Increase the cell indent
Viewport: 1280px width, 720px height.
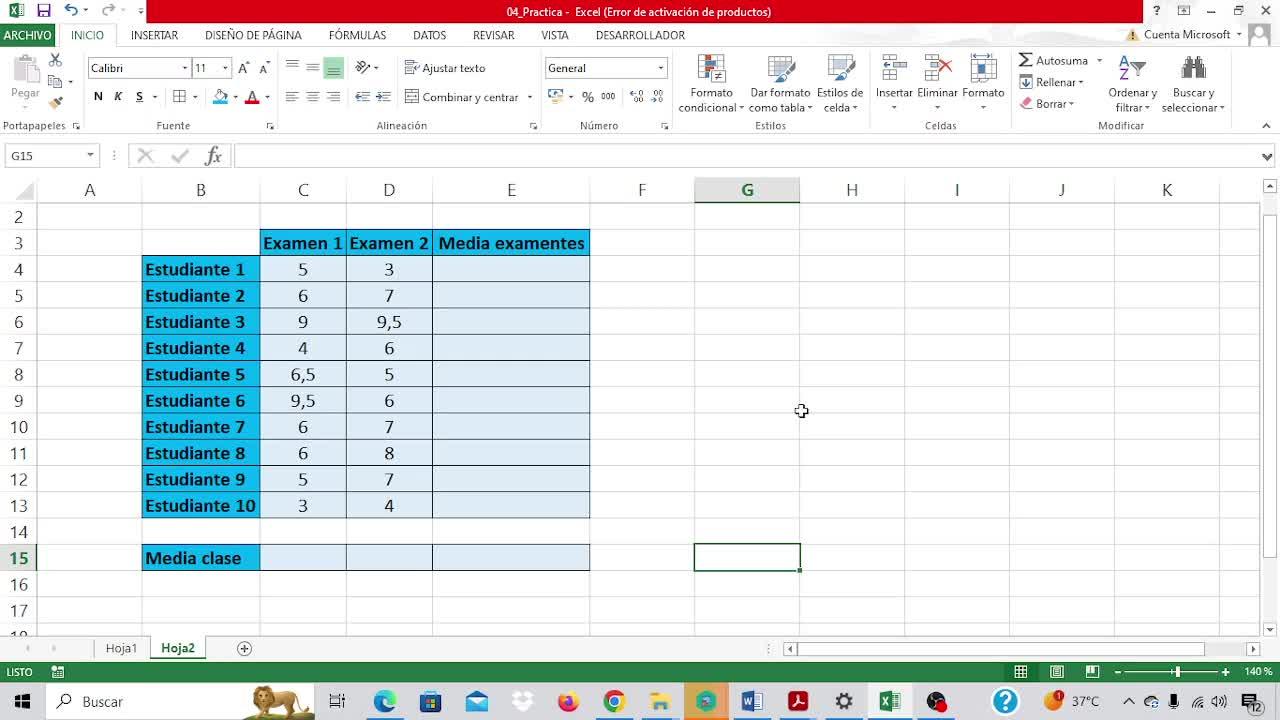pos(383,97)
